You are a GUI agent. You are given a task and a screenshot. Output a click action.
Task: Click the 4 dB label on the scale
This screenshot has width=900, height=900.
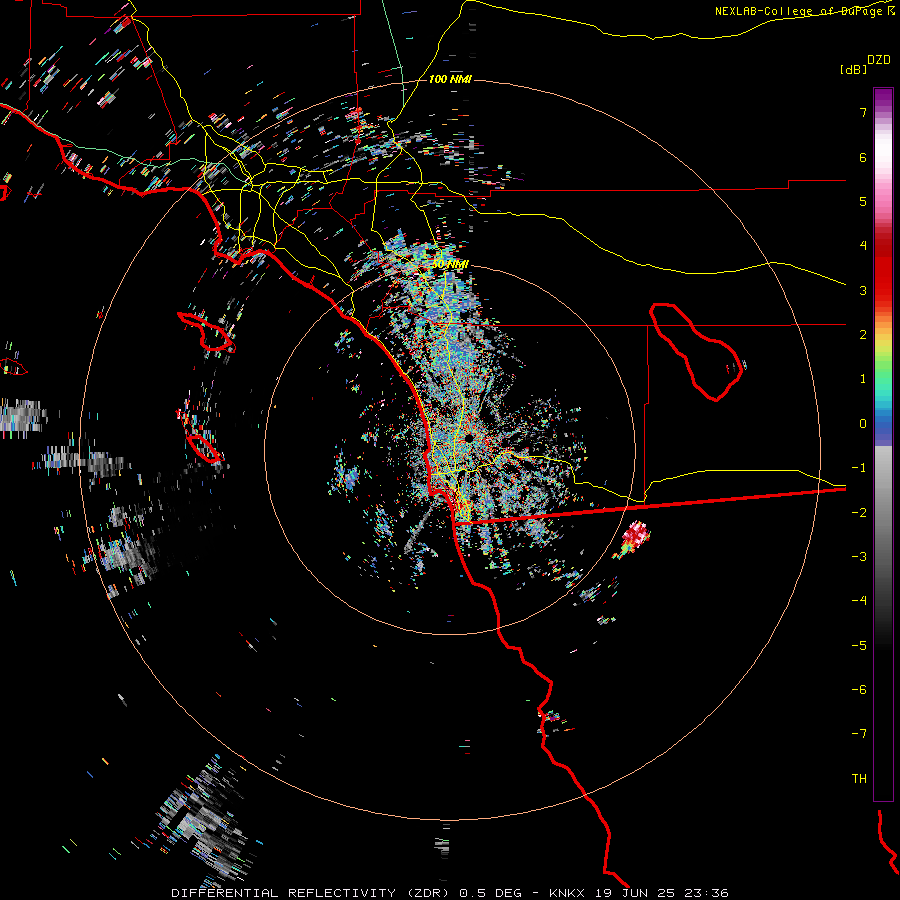pyautogui.click(x=863, y=246)
